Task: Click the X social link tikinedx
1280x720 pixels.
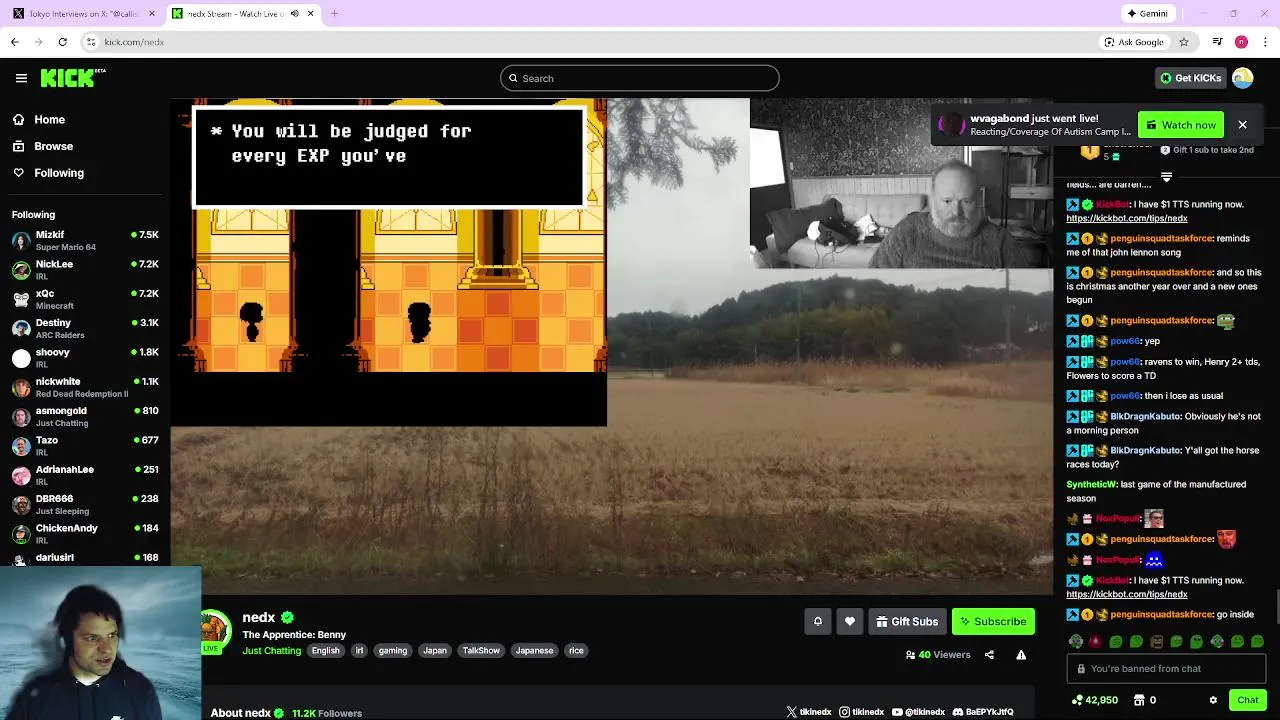Action: [x=808, y=712]
